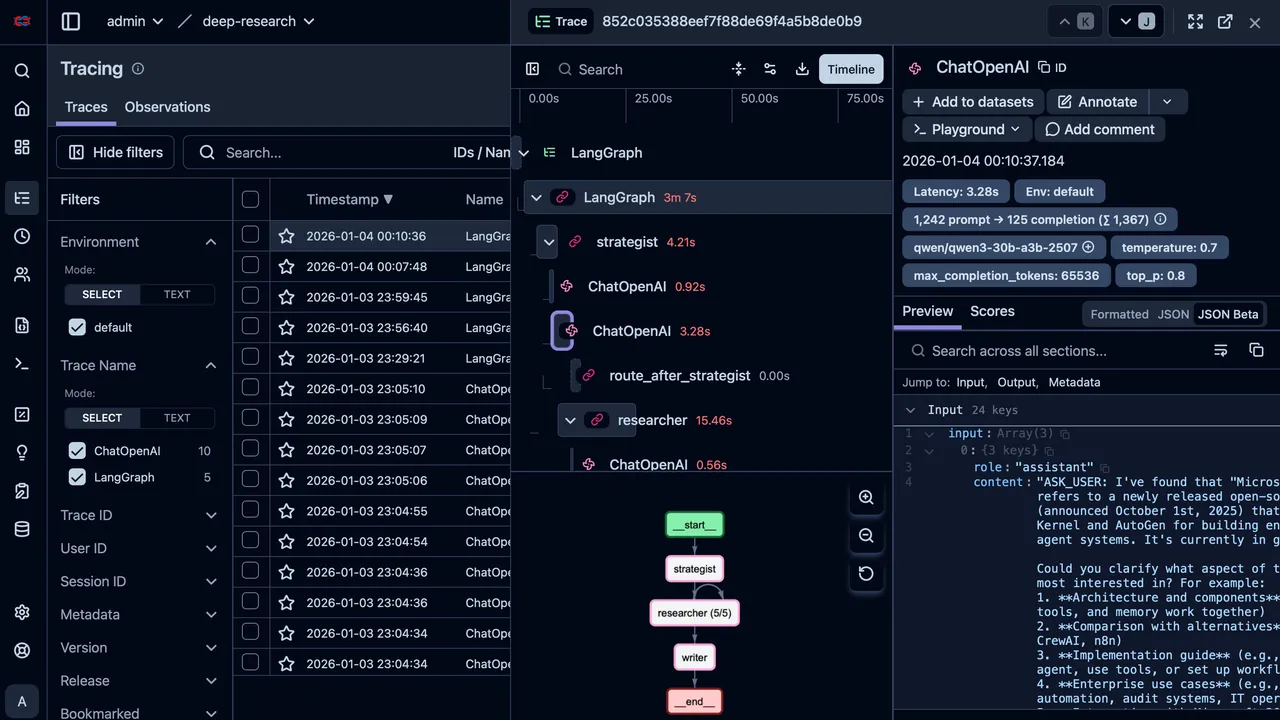
Task: Open Users icon in navigation rail
Action: (x=22, y=274)
